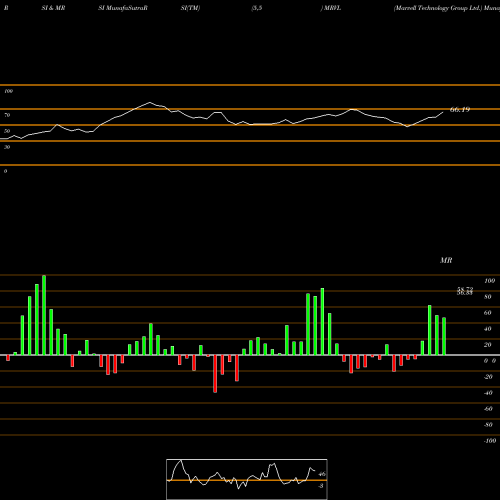Click the MR label above the histogram
Viewport: 500px width, 500px height.
point(446,261)
